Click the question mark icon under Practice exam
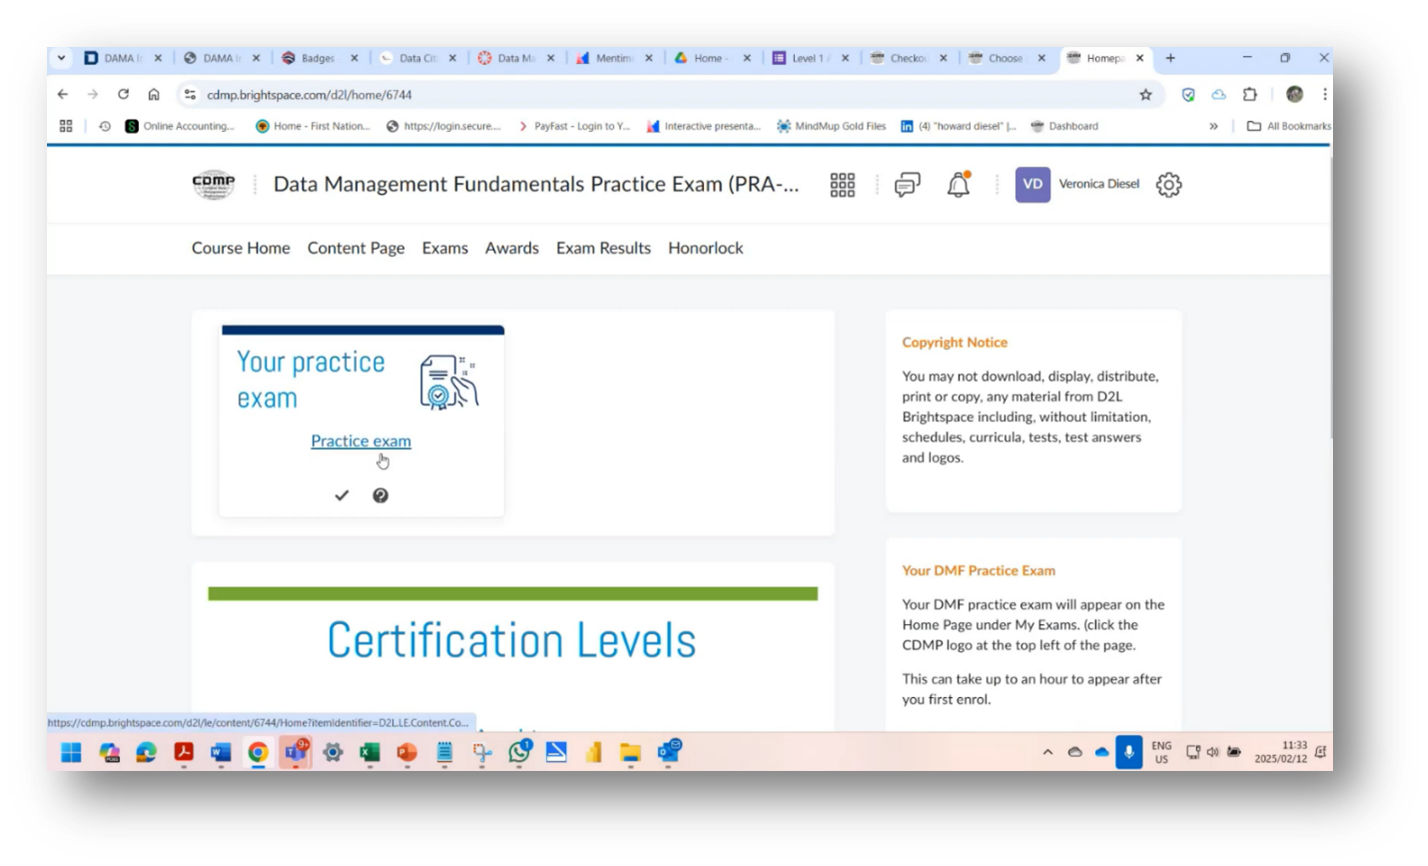This screenshot has height=866, width=1428. [380, 495]
